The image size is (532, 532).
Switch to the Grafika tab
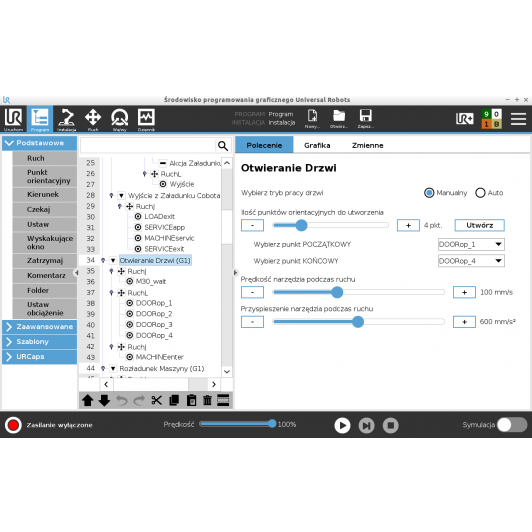click(x=317, y=145)
